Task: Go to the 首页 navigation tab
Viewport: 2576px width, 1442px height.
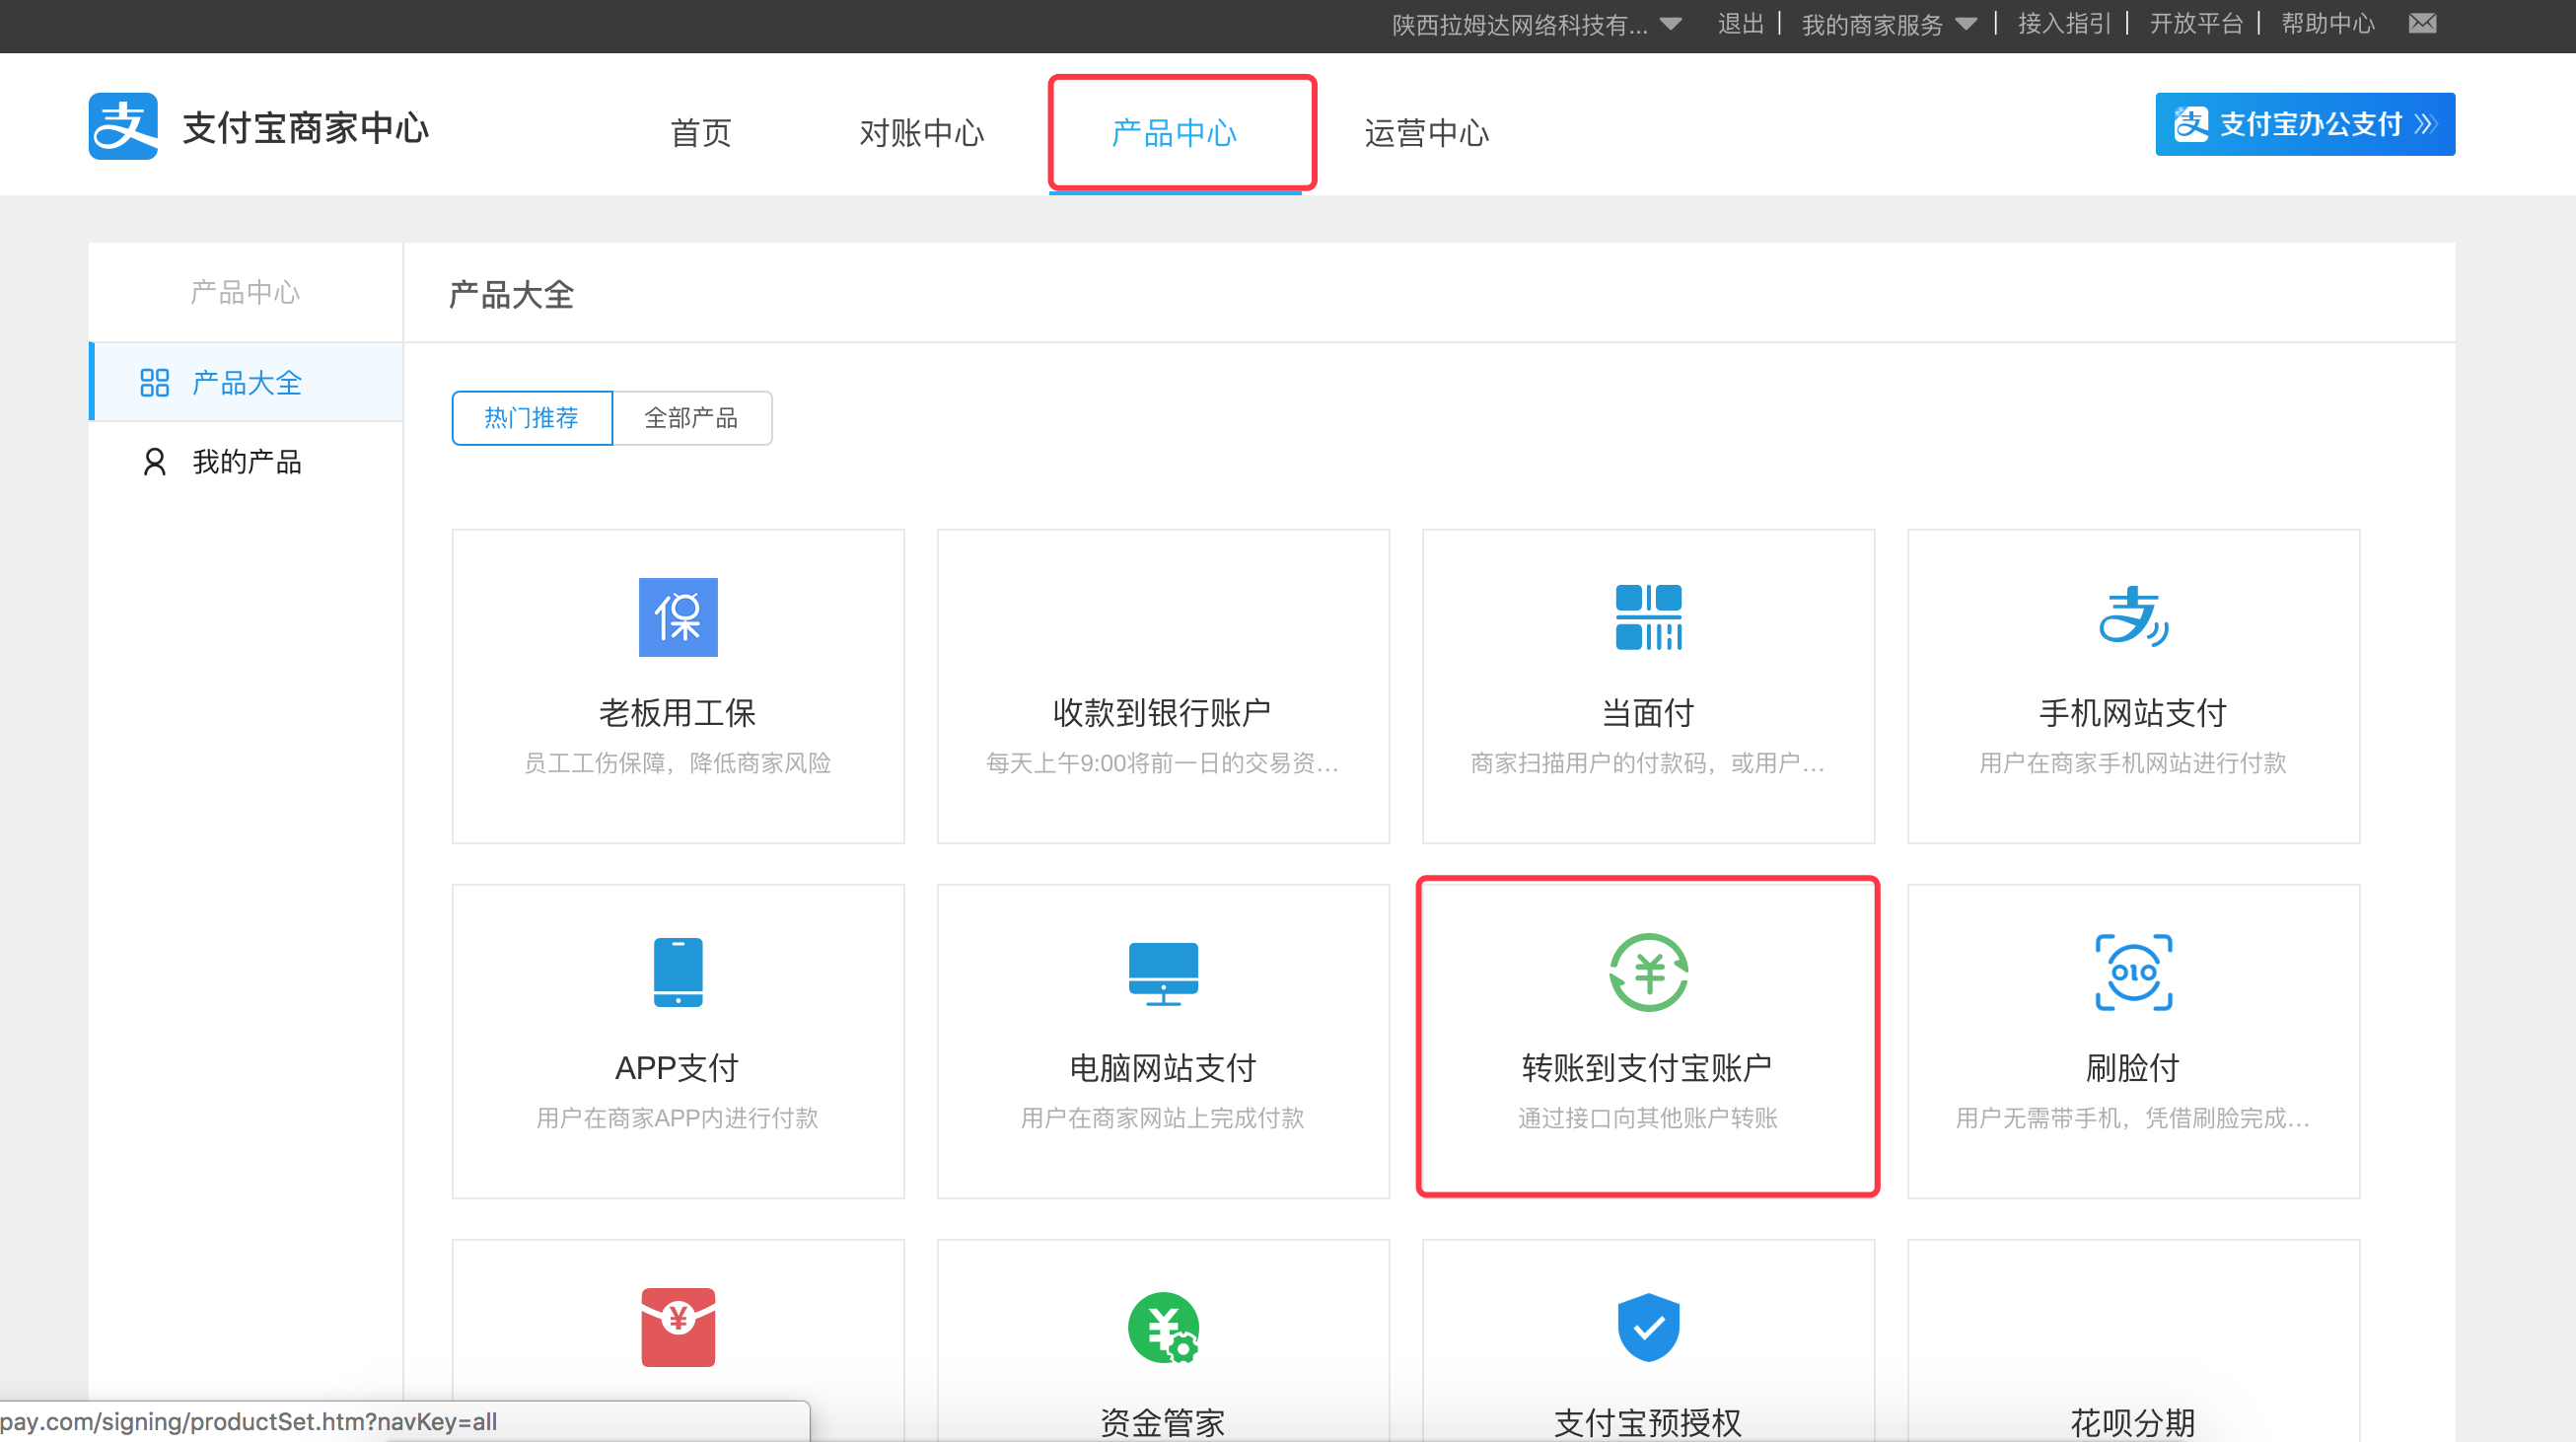Action: point(701,133)
